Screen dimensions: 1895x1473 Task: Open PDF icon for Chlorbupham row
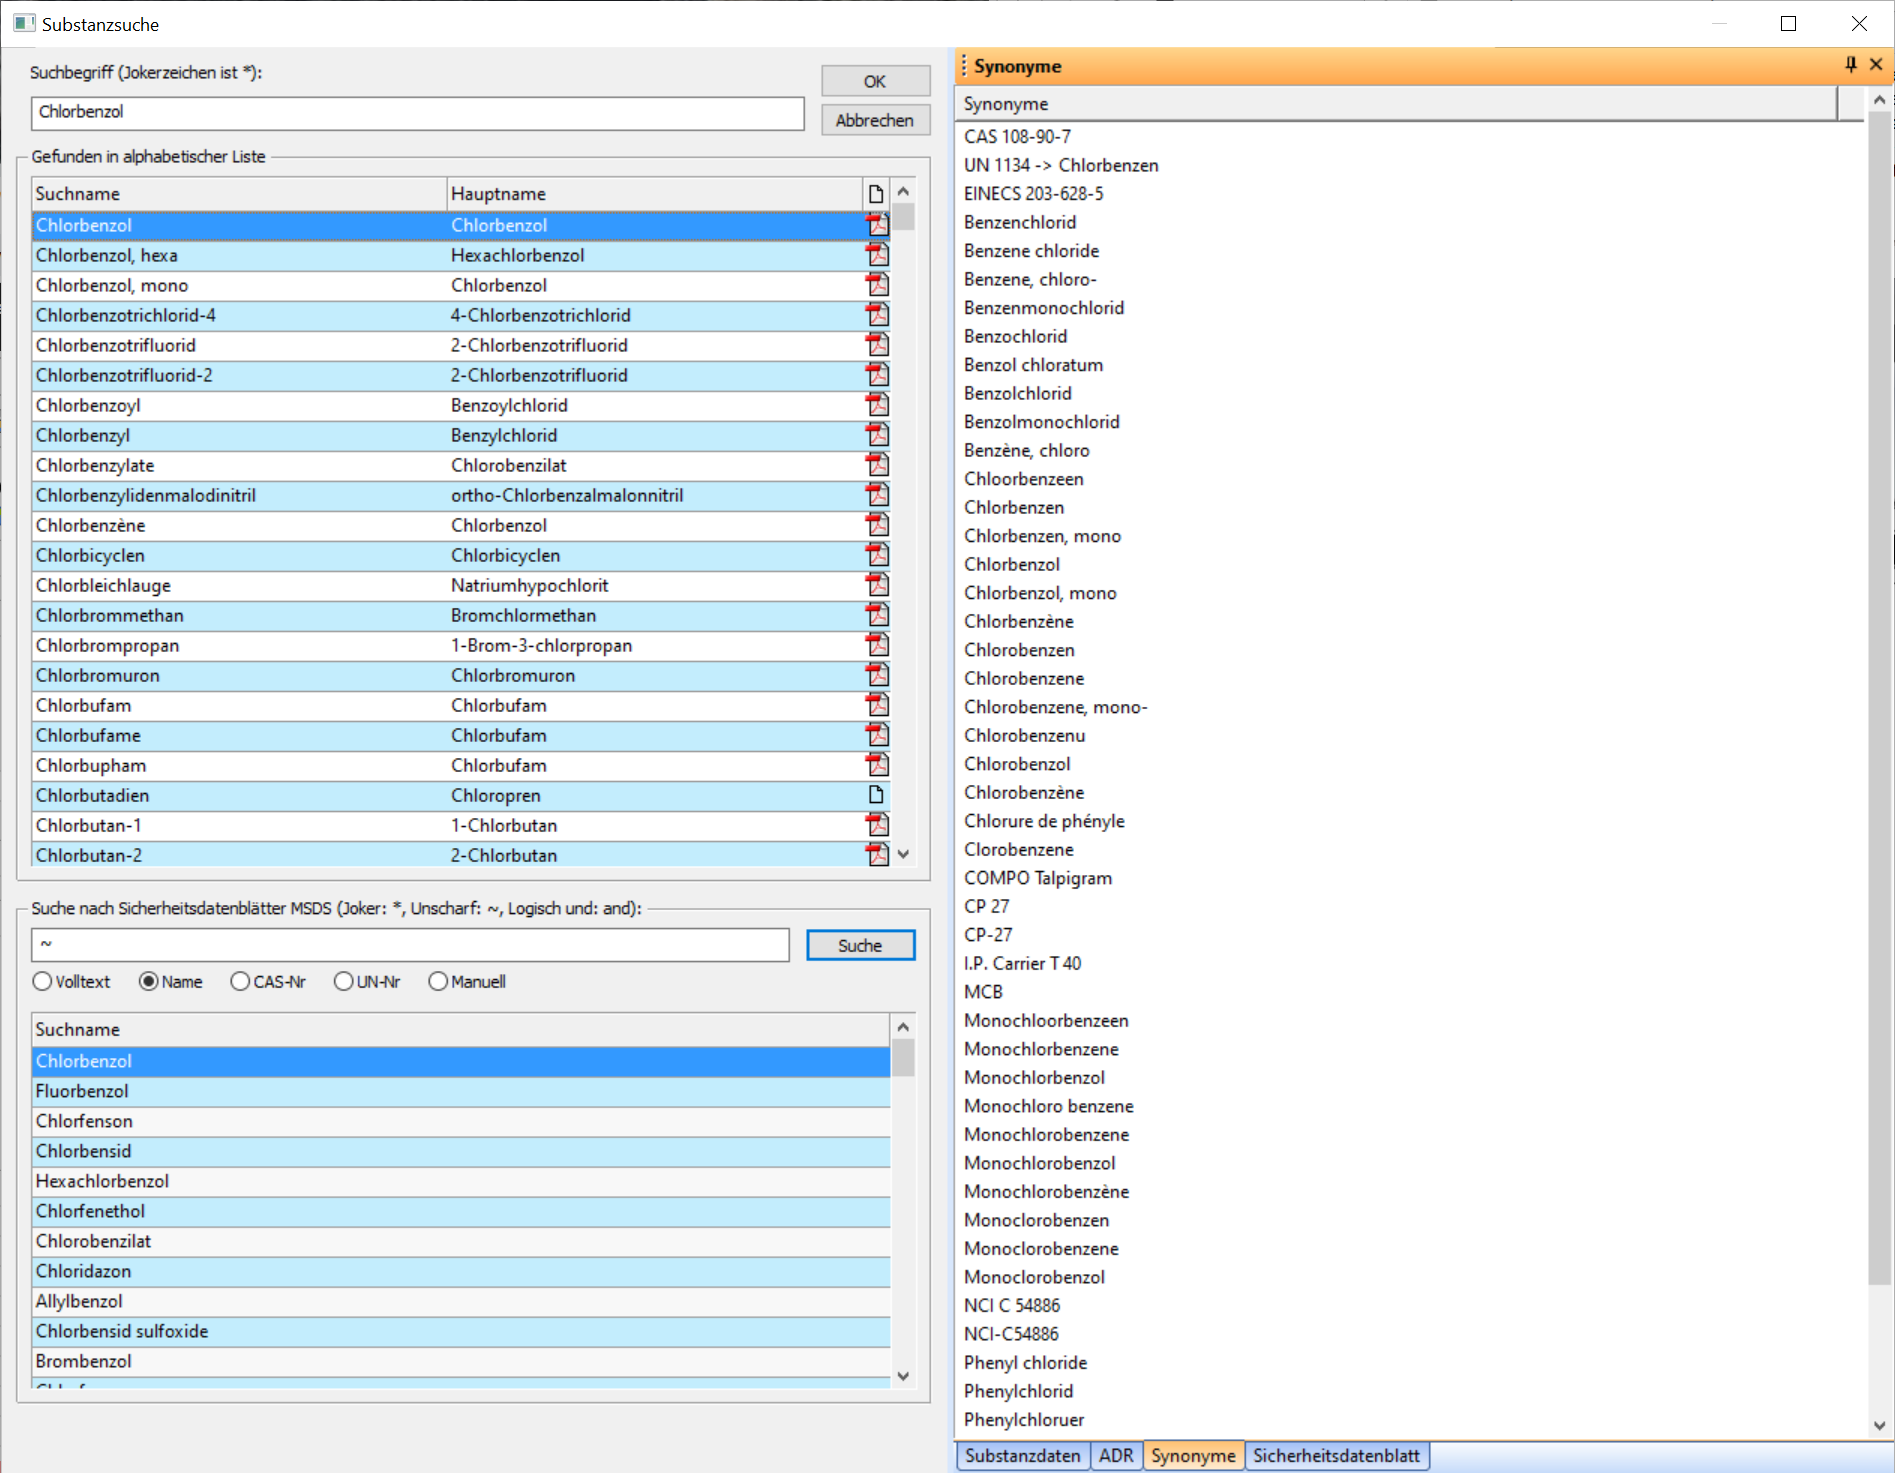pos(877,765)
